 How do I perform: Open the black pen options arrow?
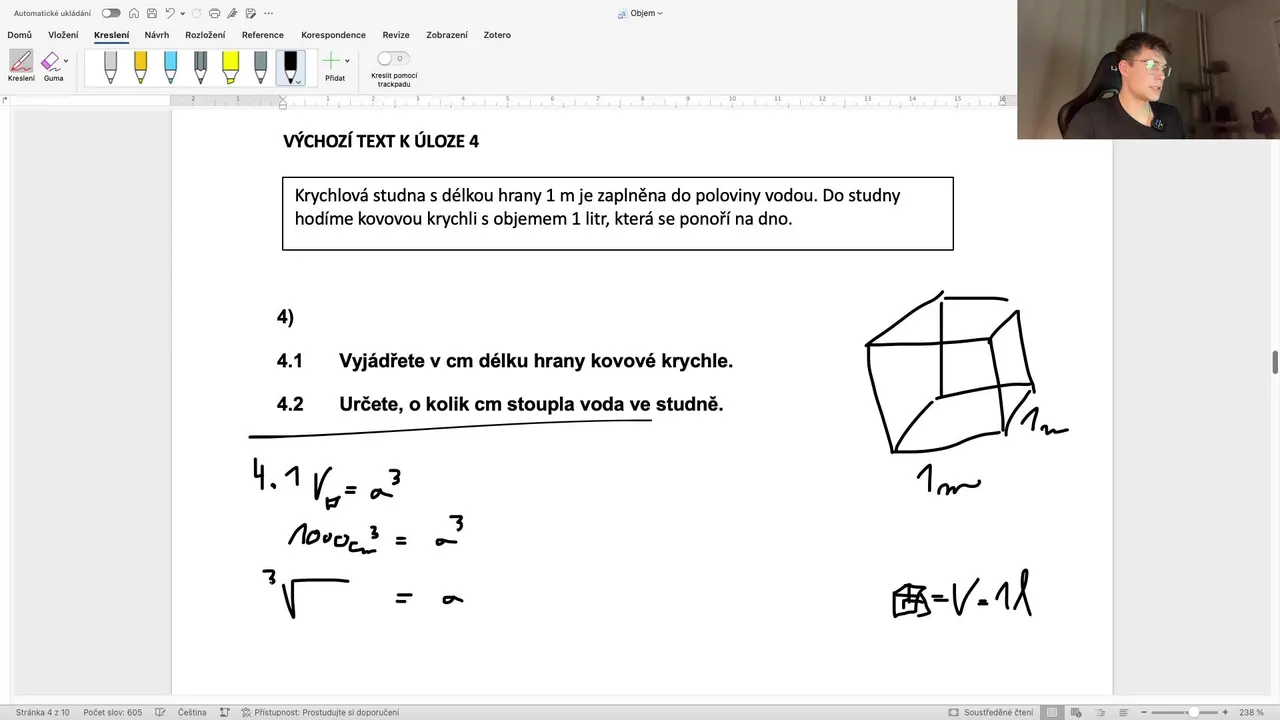[x=297, y=83]
